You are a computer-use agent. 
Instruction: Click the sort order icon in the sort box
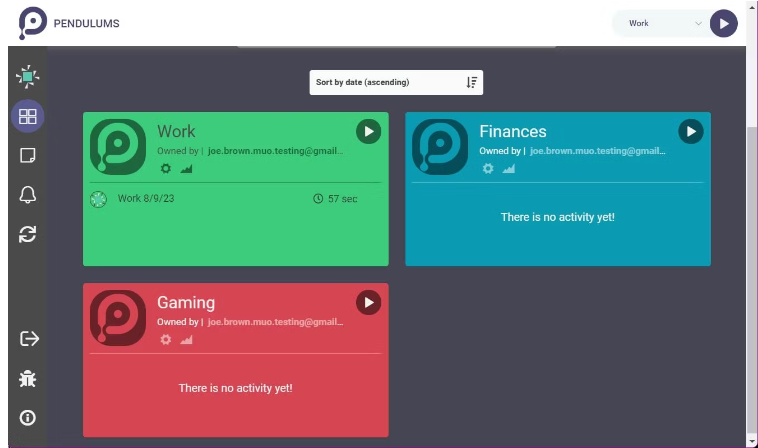[x=471, y=83]
